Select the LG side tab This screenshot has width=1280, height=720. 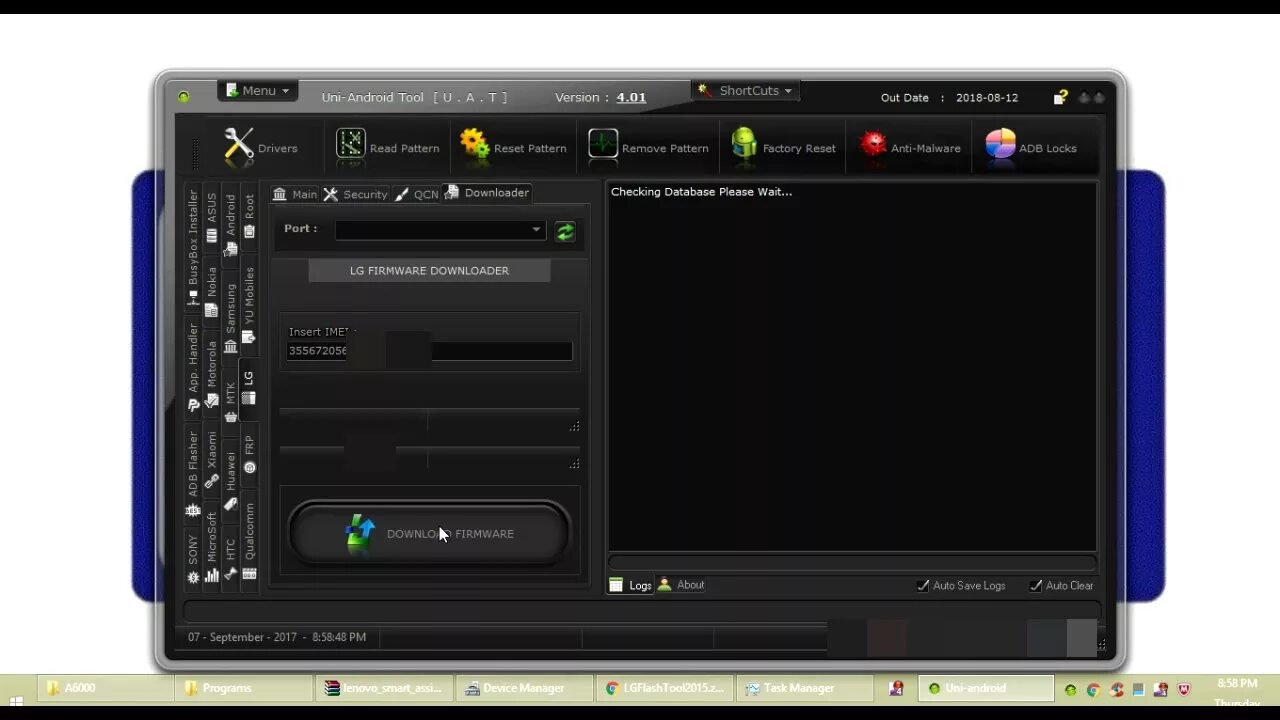pyautogui.click(x=249, y=387)
